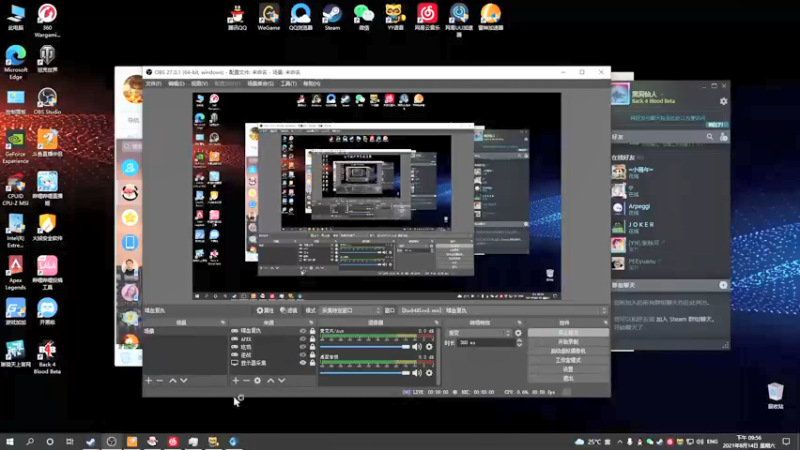Viewport: 800px width, 450px height.
Task: Toggle visibility eye for 吃鸡 source
Action: click(303, 347)
